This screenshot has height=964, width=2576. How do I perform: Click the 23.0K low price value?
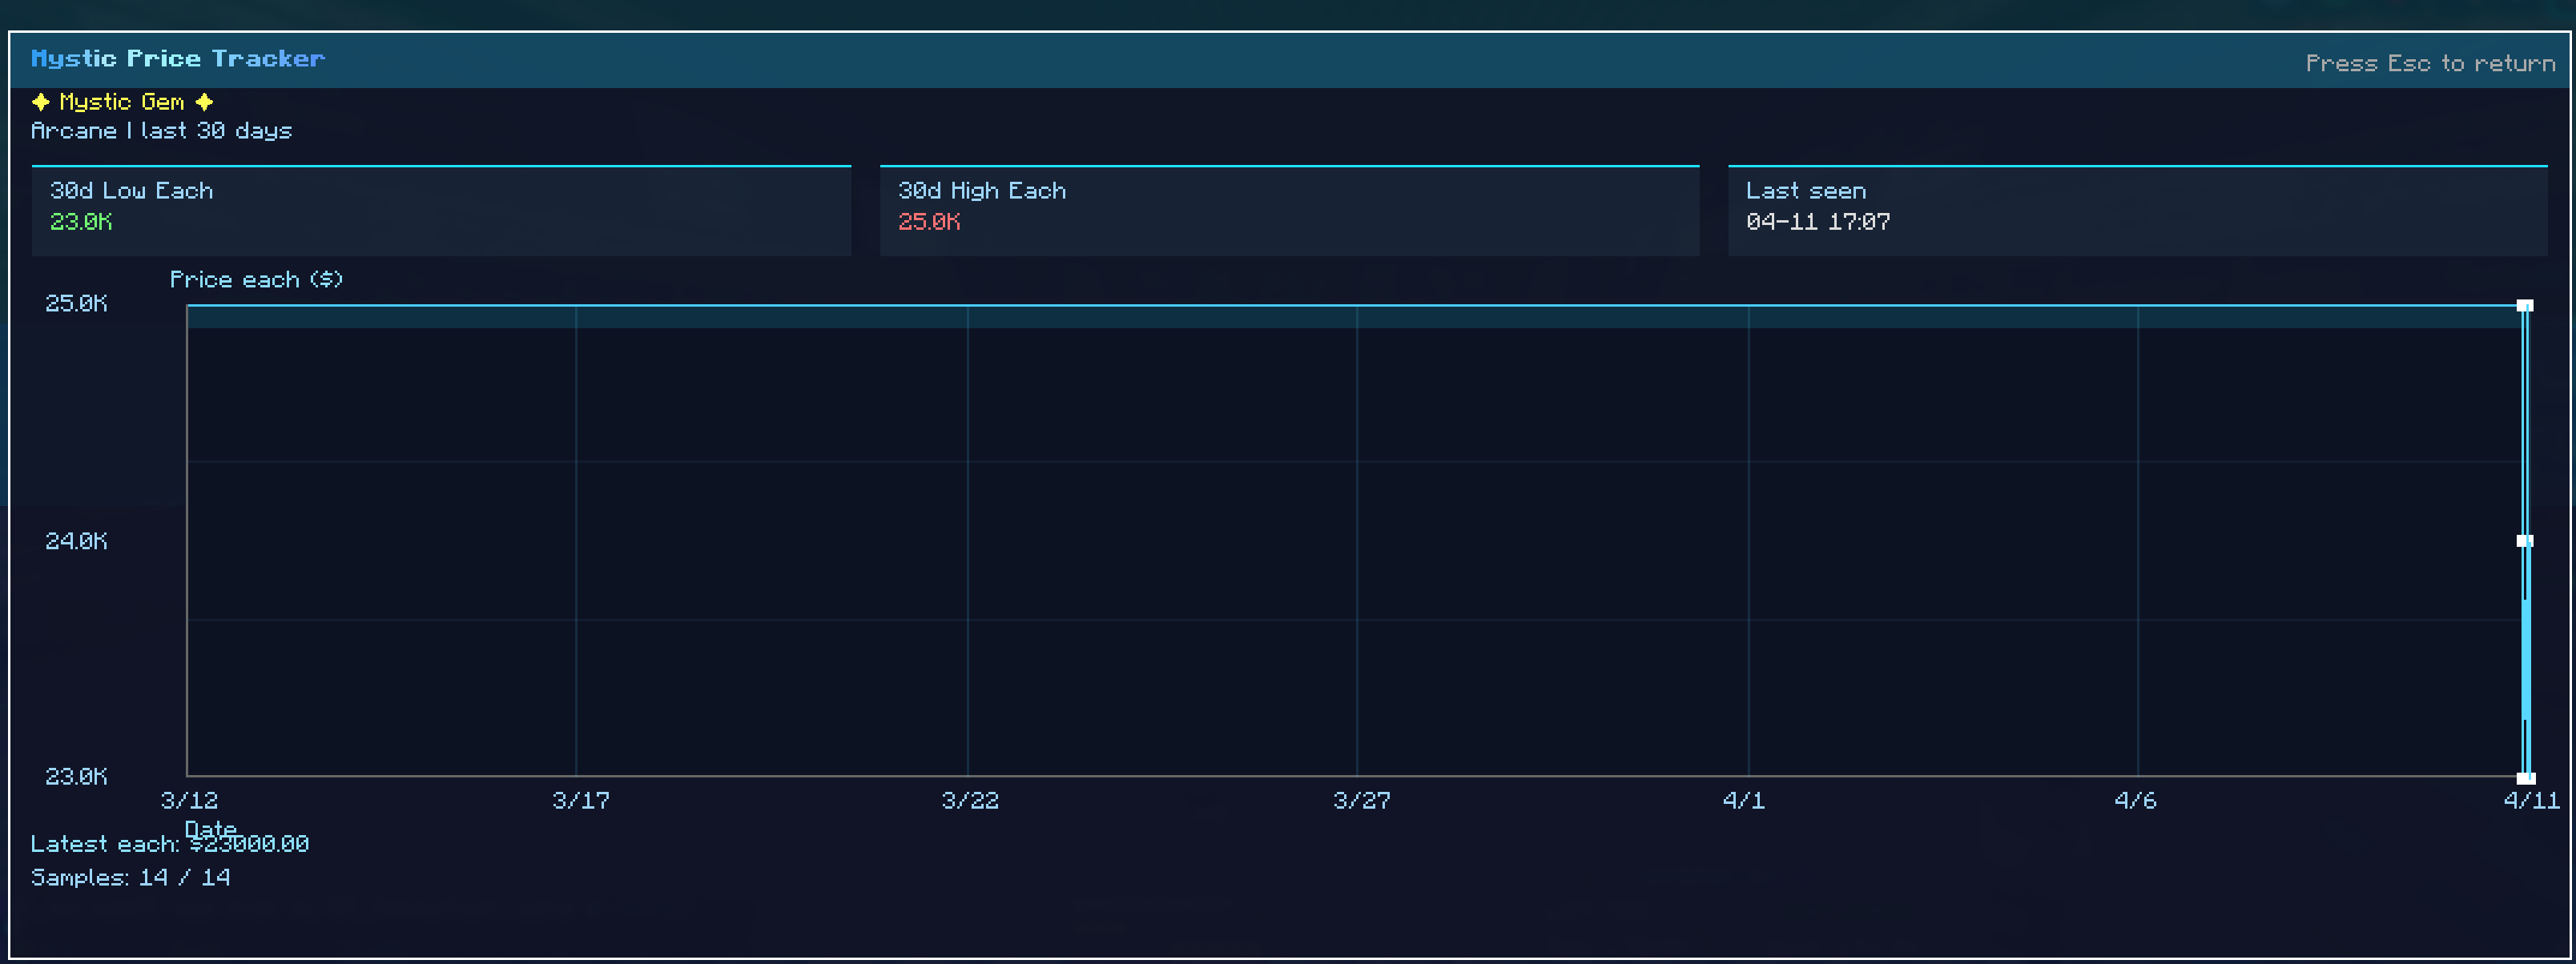pos(81,222)
